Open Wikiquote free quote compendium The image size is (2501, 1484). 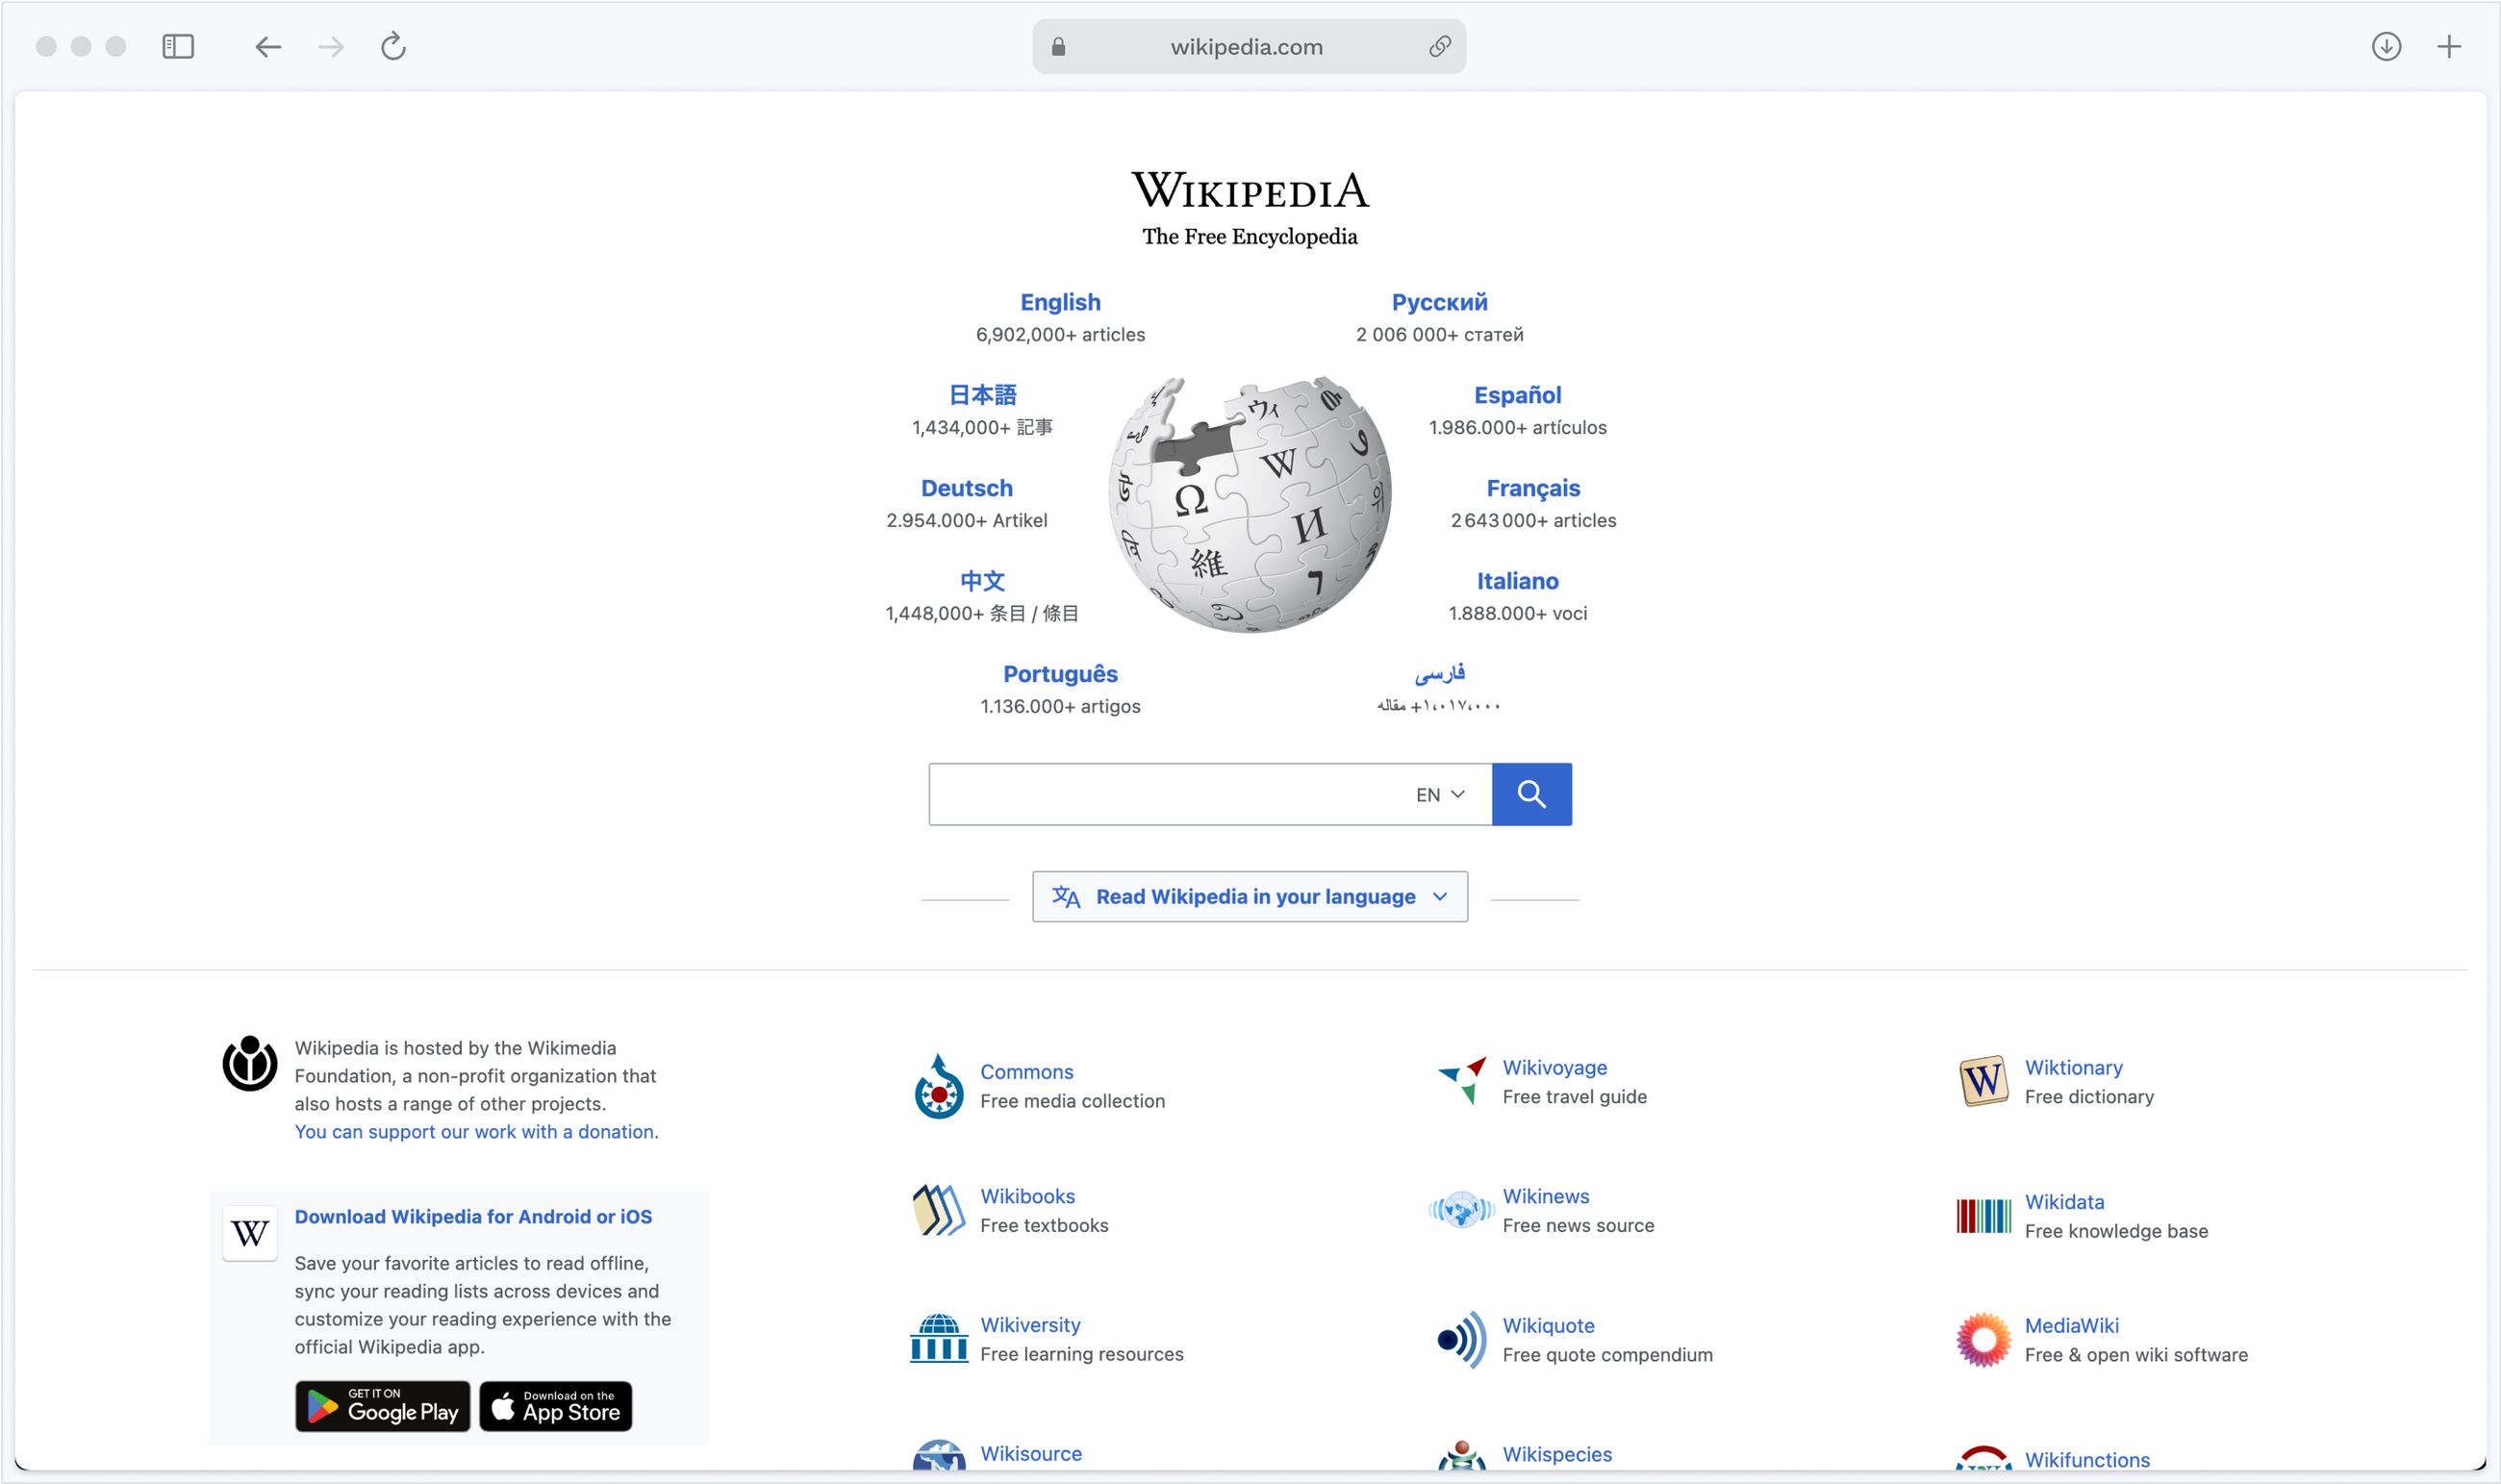click(1548, 1325)
